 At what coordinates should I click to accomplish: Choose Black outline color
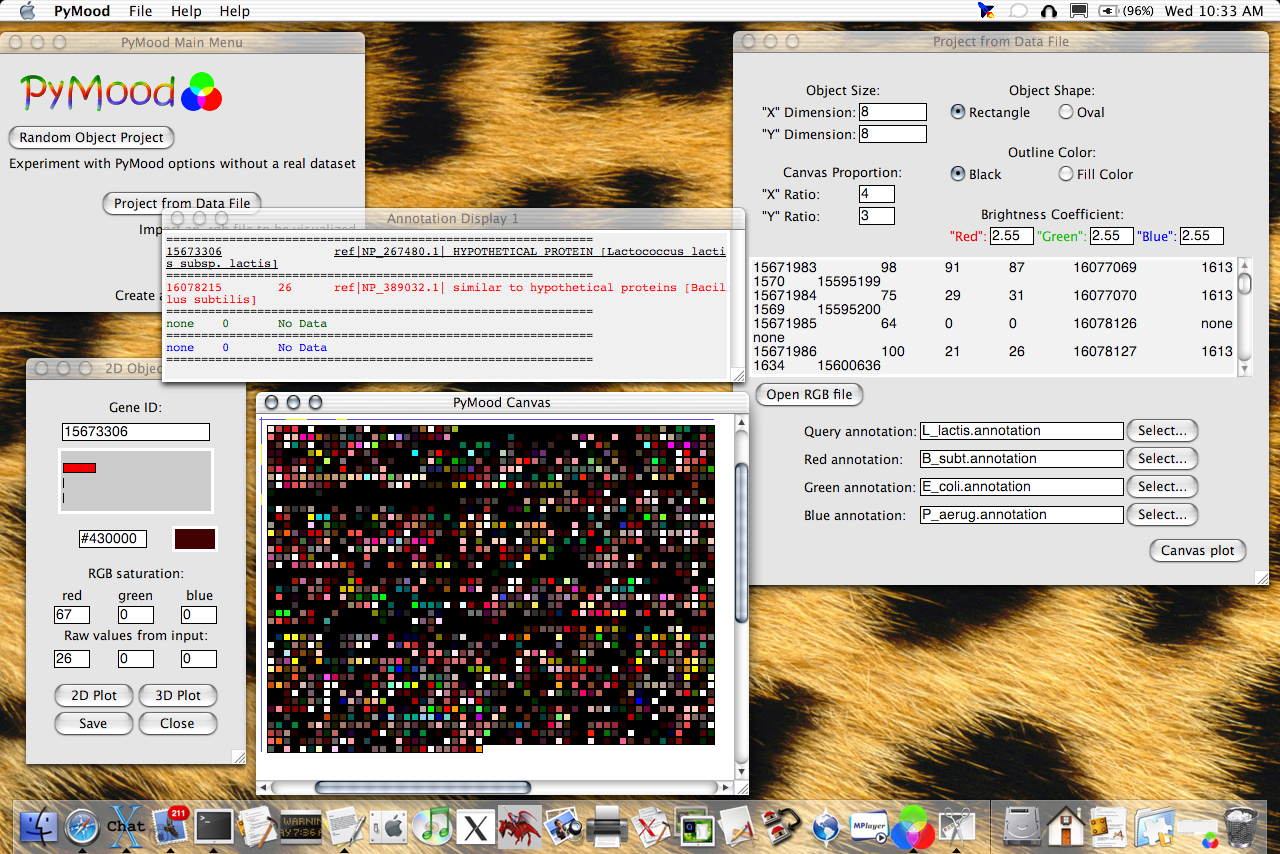[x=958, y=174]
